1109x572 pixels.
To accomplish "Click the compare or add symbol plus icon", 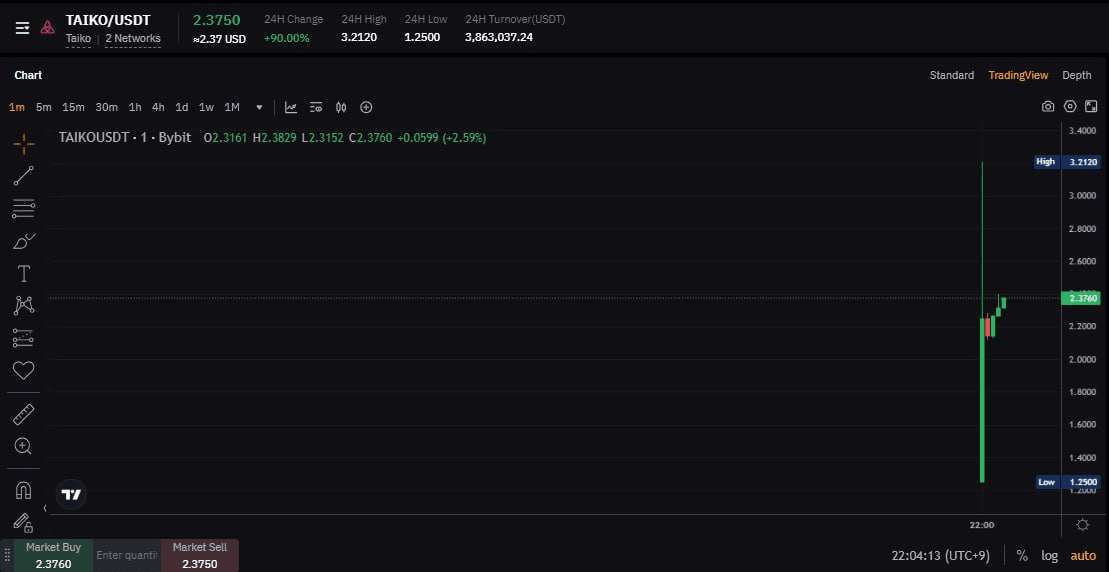I will click(x=366, y=107).
